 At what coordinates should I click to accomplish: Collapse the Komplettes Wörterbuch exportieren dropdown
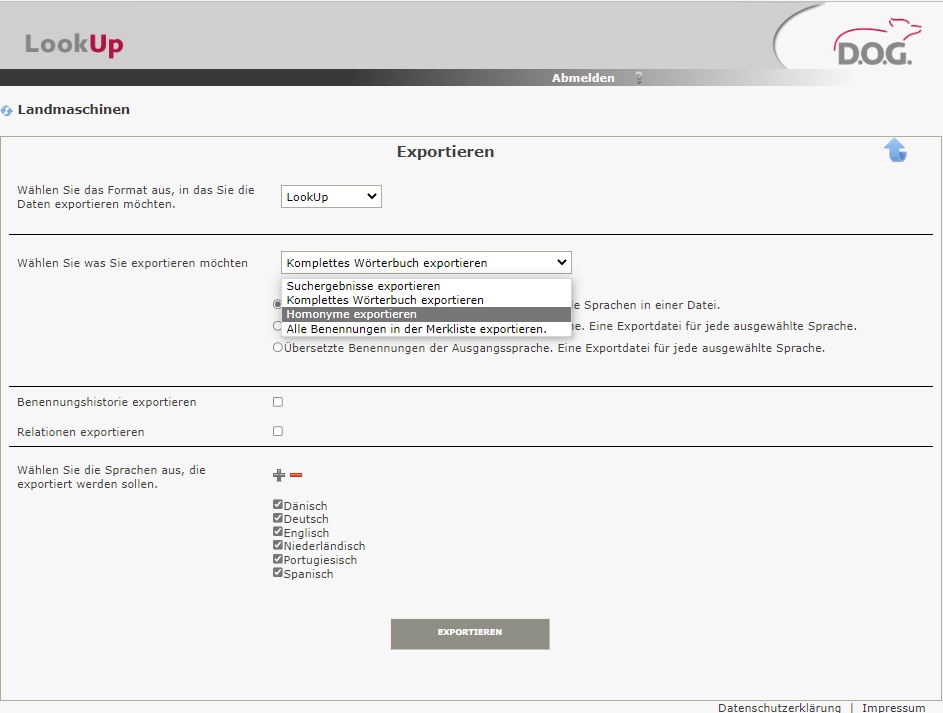coord(426,263)
